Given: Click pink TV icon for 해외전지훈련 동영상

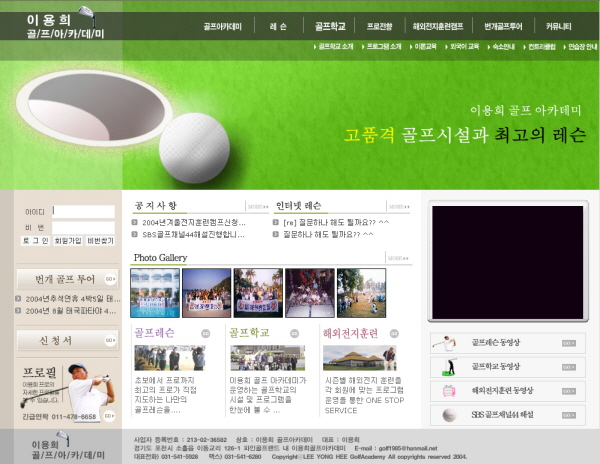Looking at the screenshot, I should pyautogui.click(x=449, y=391).
